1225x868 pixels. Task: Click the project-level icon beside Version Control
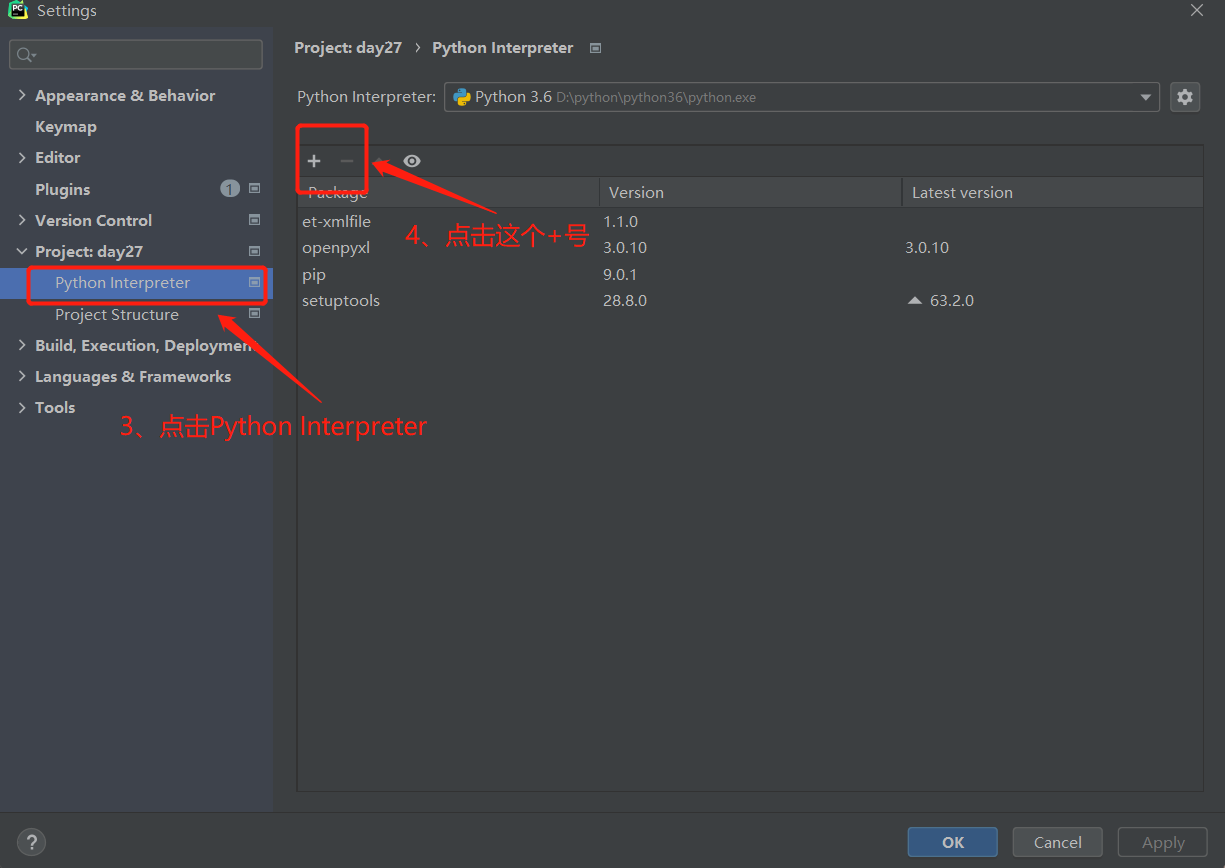coord(254,220)
